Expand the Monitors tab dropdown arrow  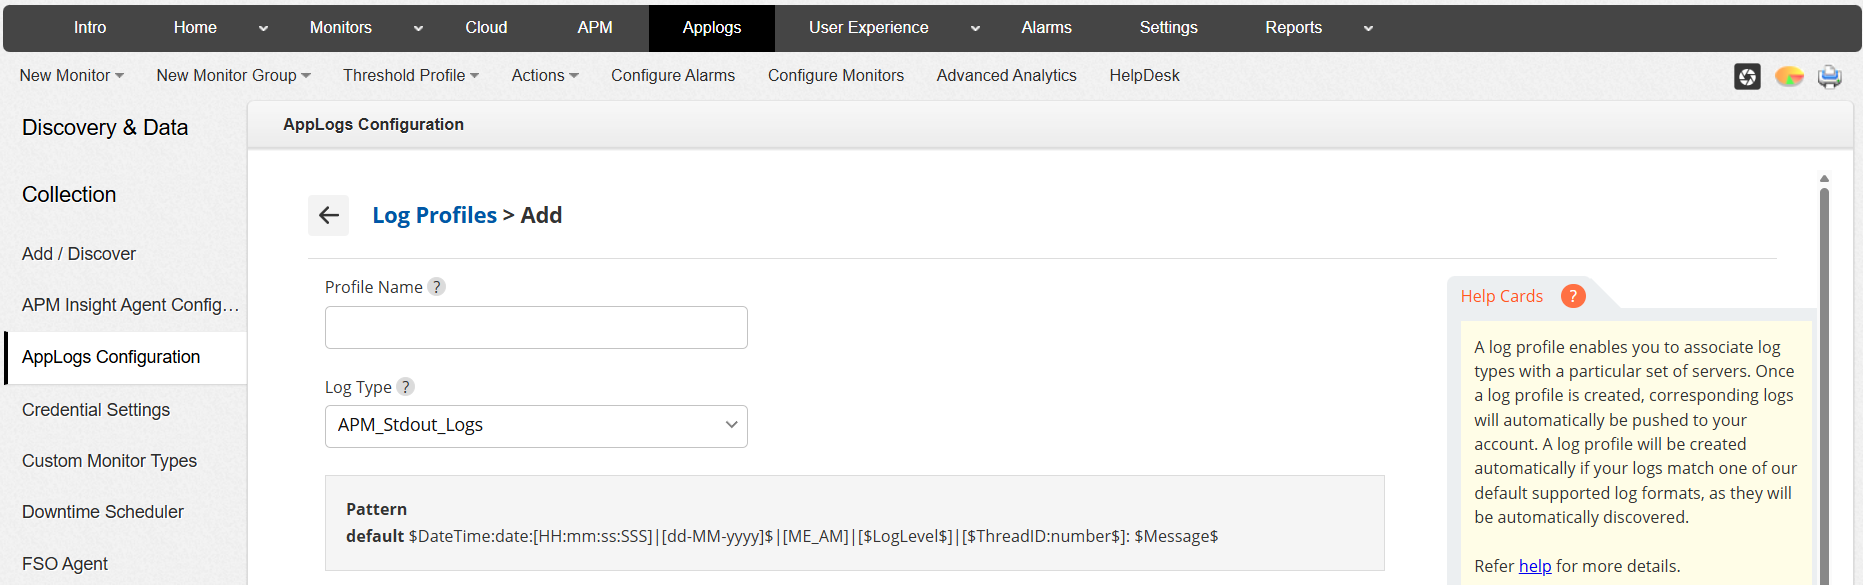point(418,28)
